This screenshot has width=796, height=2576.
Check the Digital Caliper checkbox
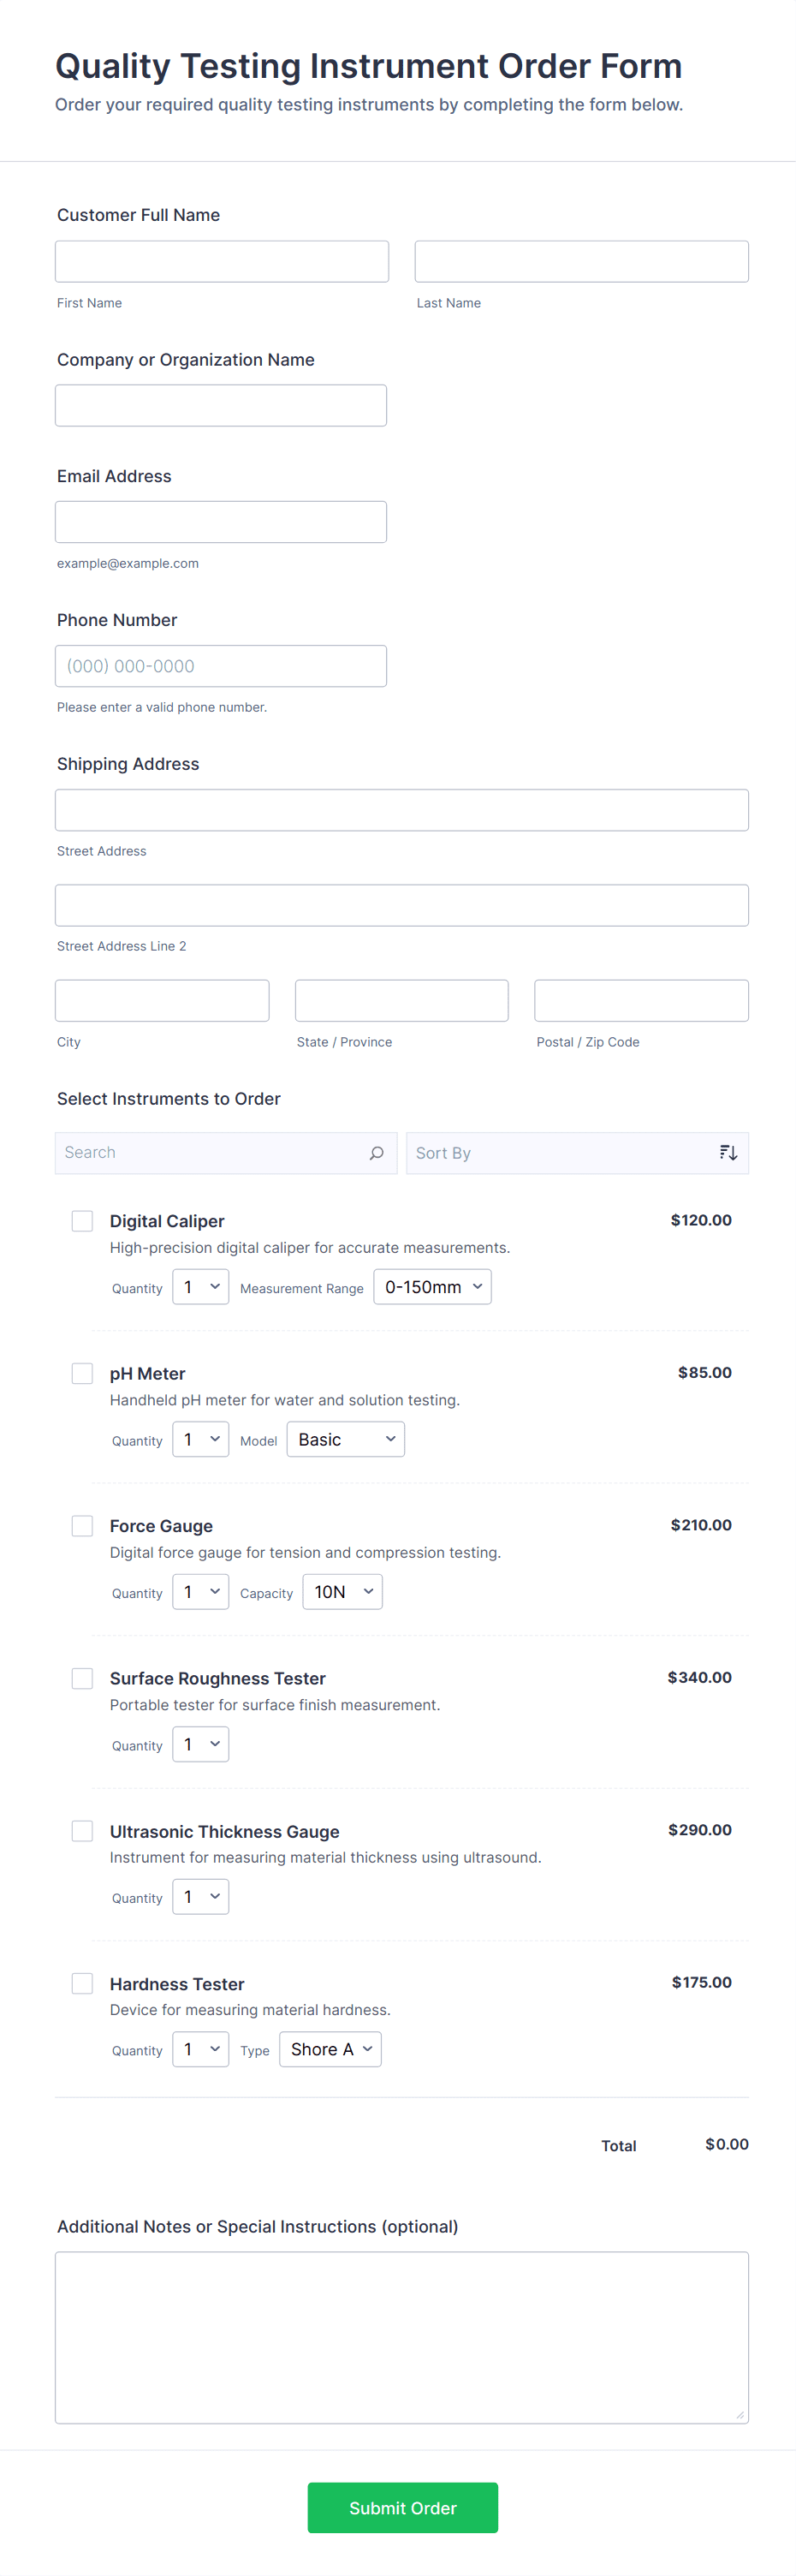tap(82, 1221)
